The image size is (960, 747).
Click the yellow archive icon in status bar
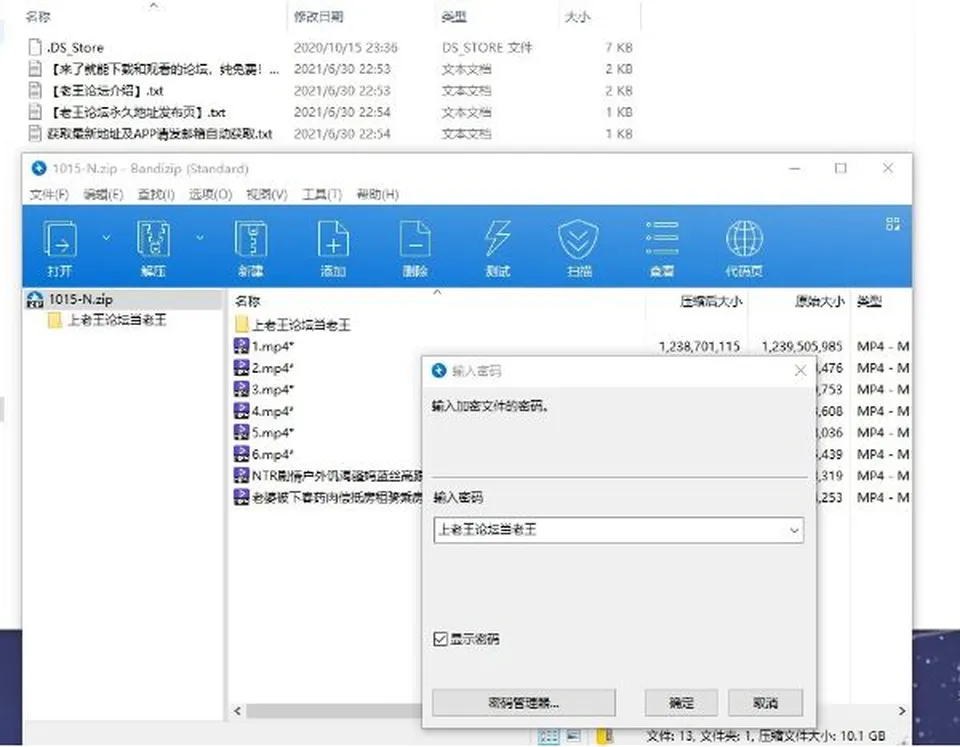click(604, 736)
